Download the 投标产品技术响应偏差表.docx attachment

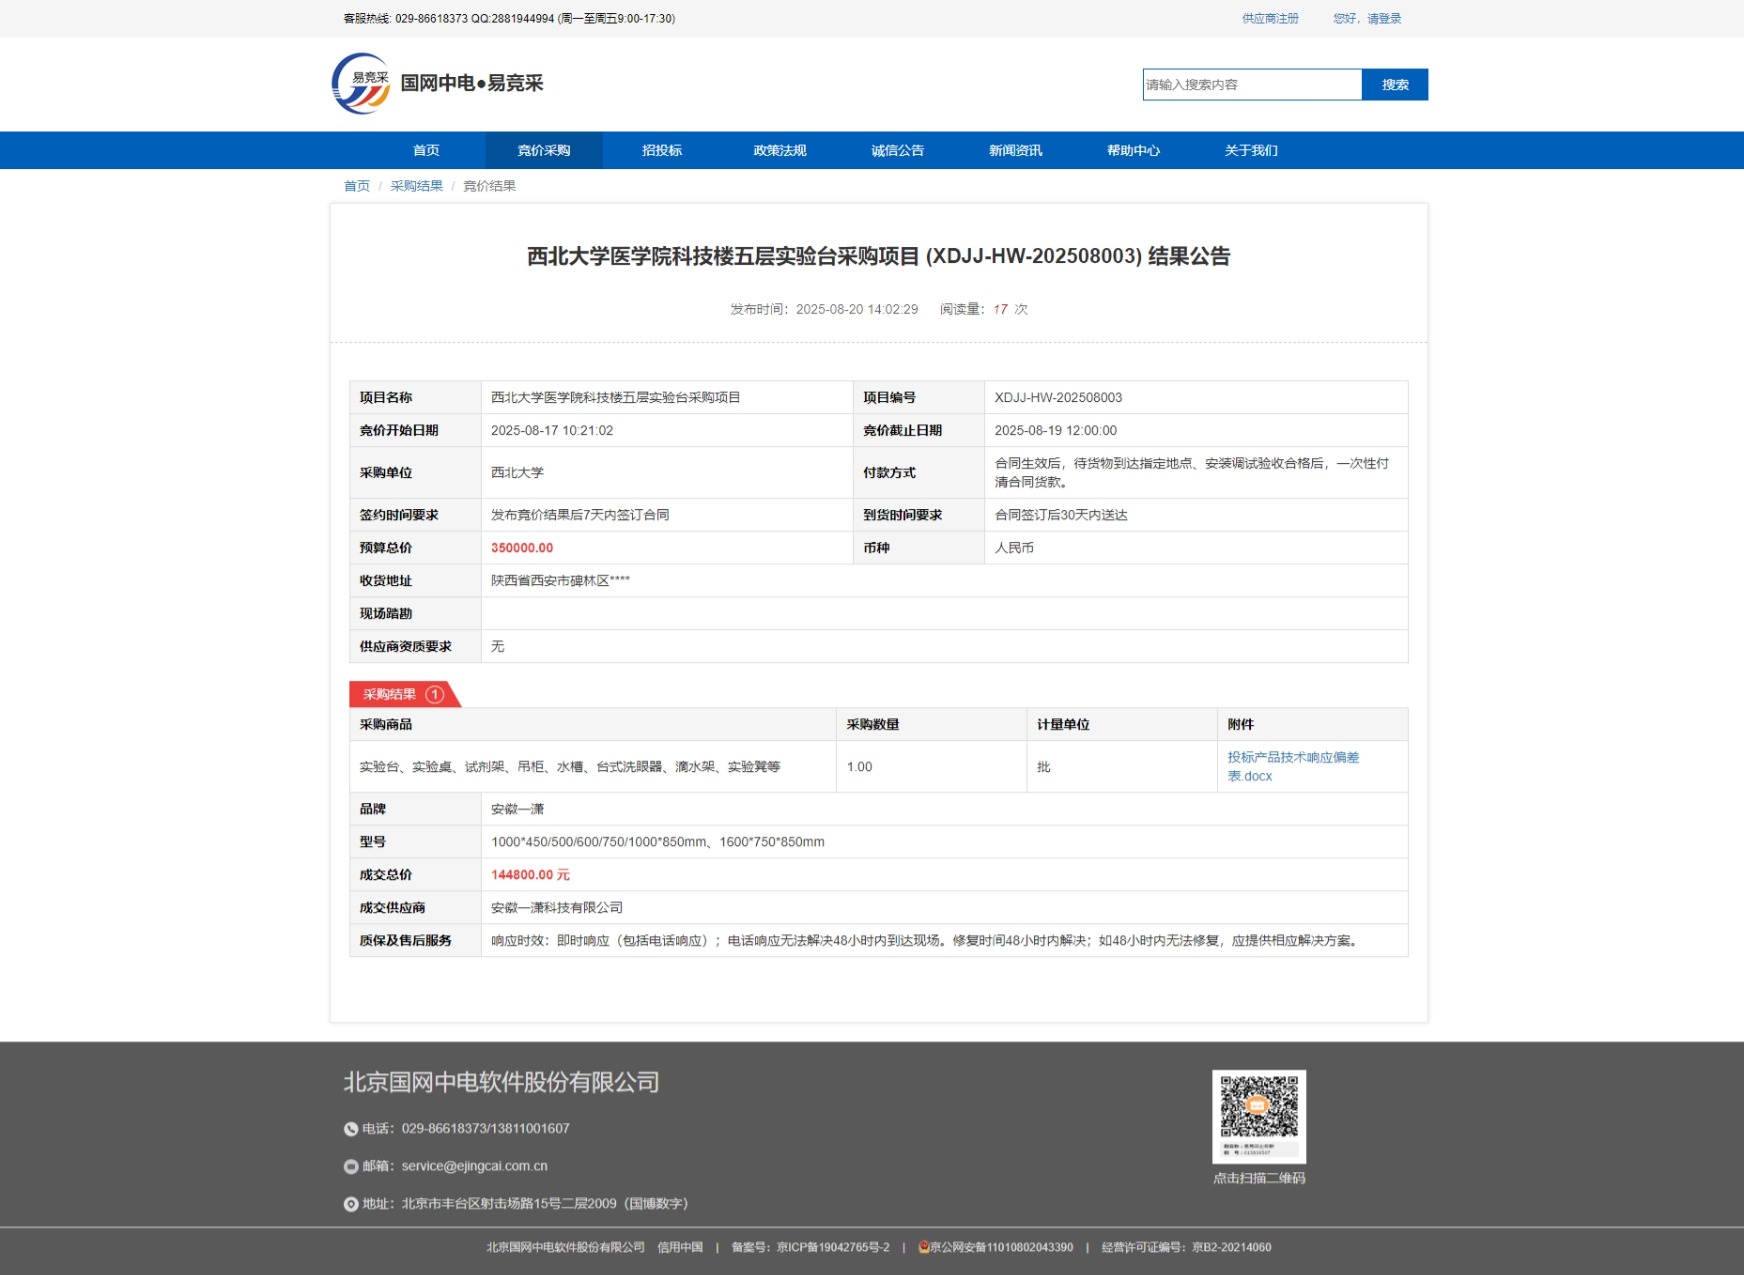point(1292,767)
